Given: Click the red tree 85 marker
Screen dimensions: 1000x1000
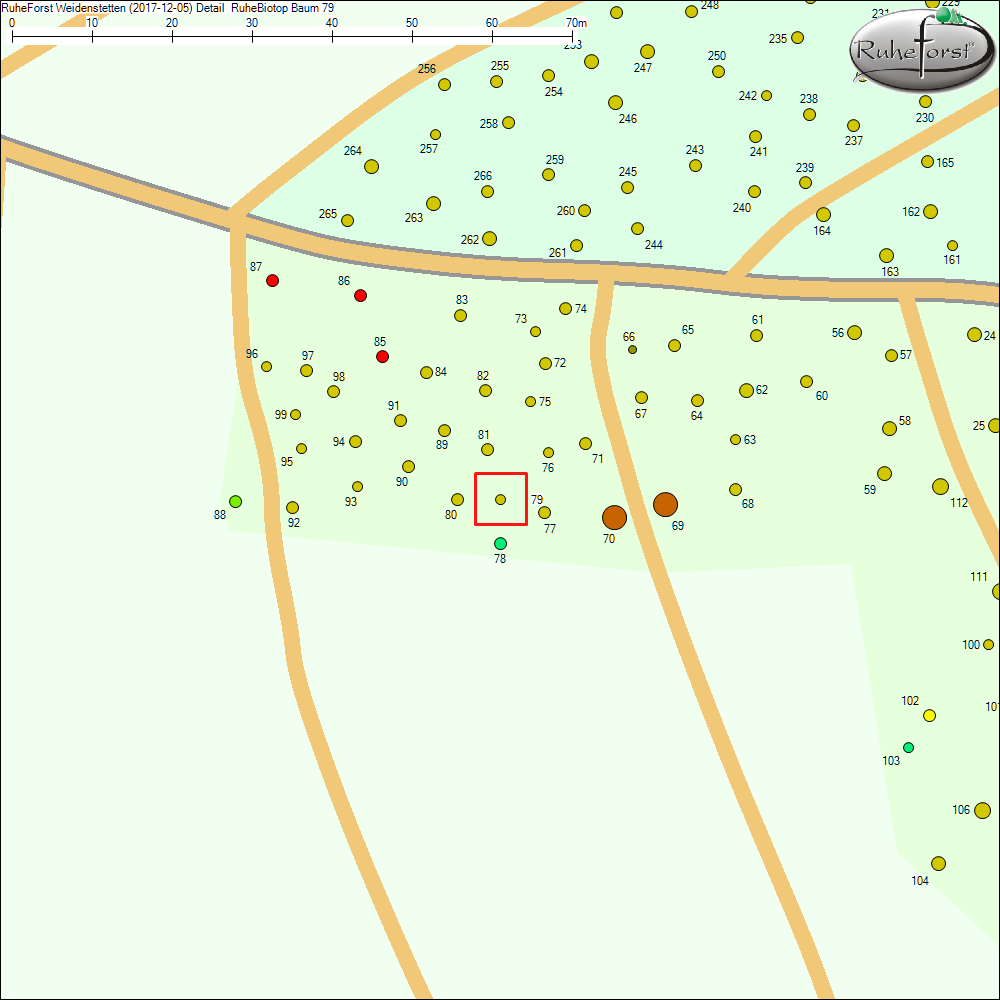Looking at the screenshot, I should point(382,357).
